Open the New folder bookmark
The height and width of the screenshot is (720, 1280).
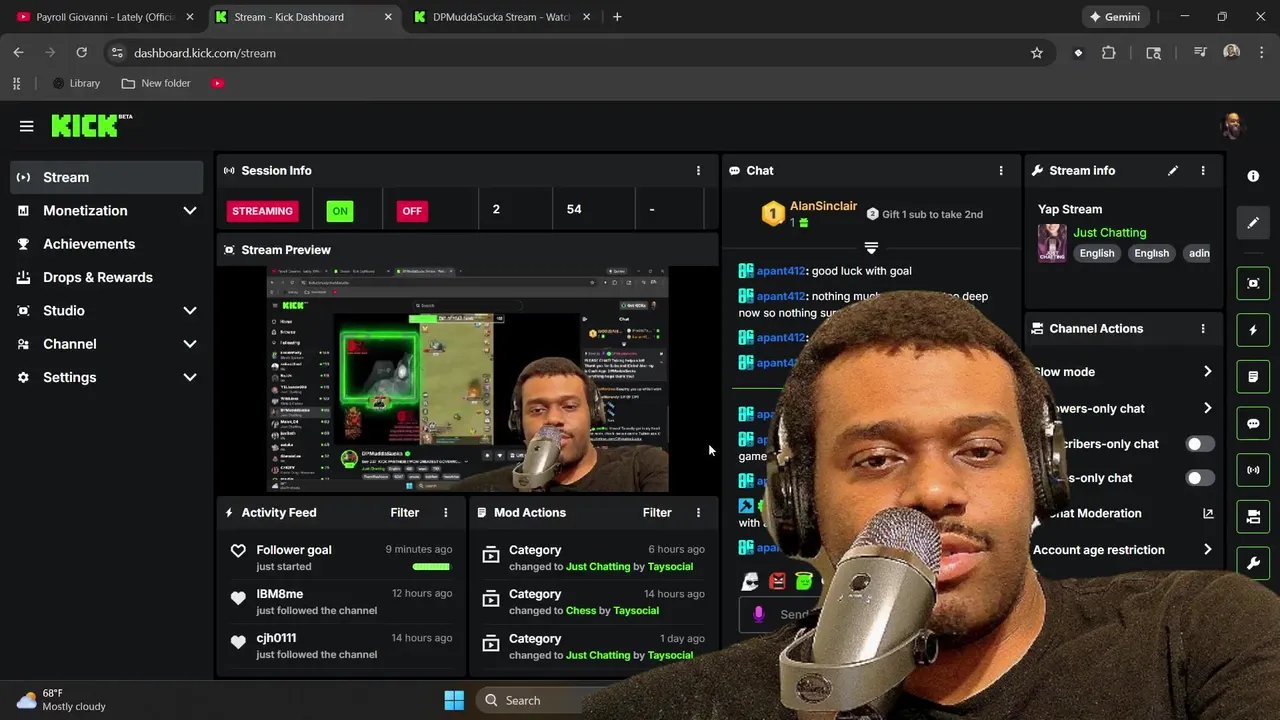[156, 83]
